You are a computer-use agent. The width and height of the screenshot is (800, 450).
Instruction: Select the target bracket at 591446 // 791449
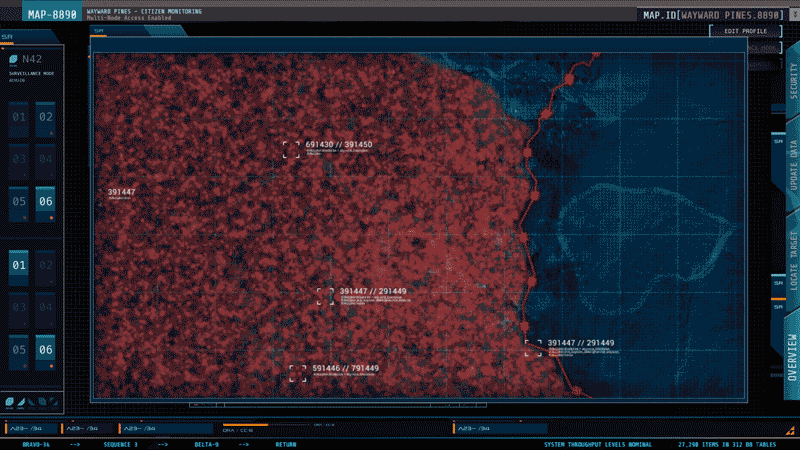coord(298,373)
